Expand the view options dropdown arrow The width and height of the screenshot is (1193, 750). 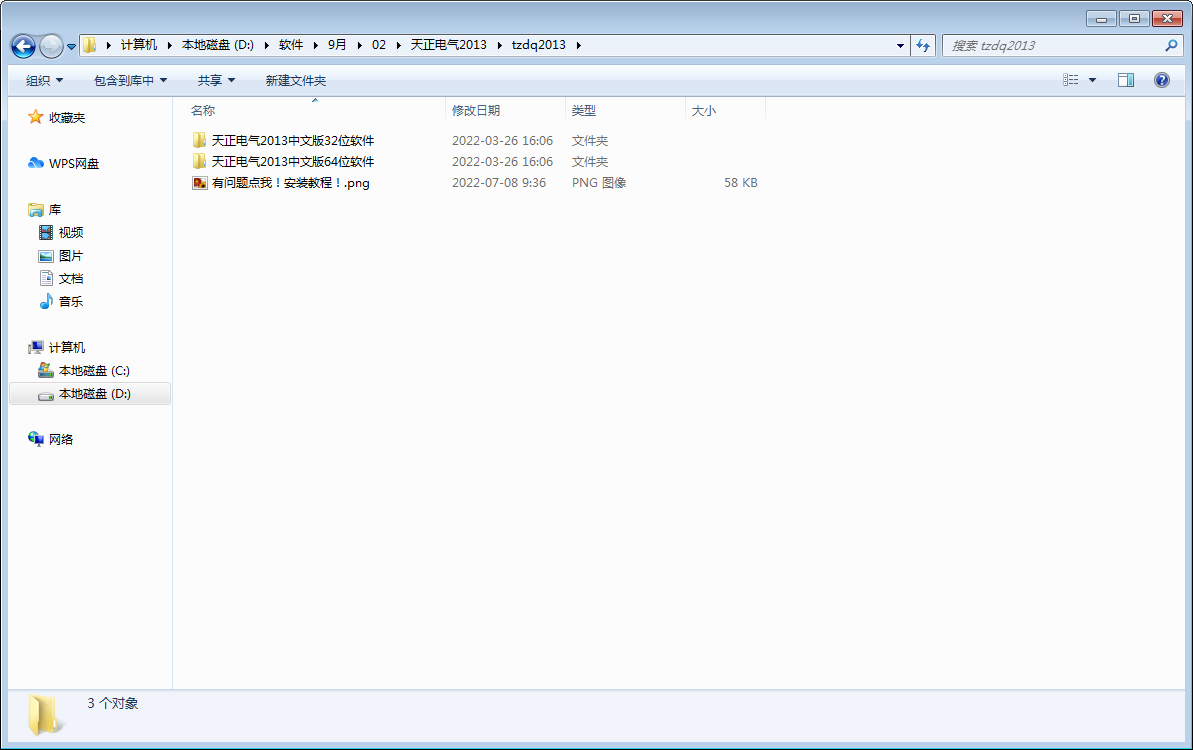point(1093,80)
